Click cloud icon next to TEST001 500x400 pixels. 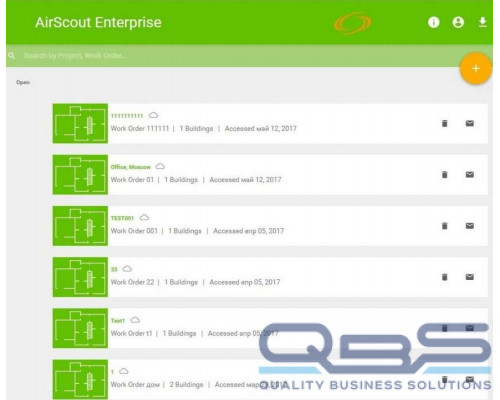click(144, 218)
